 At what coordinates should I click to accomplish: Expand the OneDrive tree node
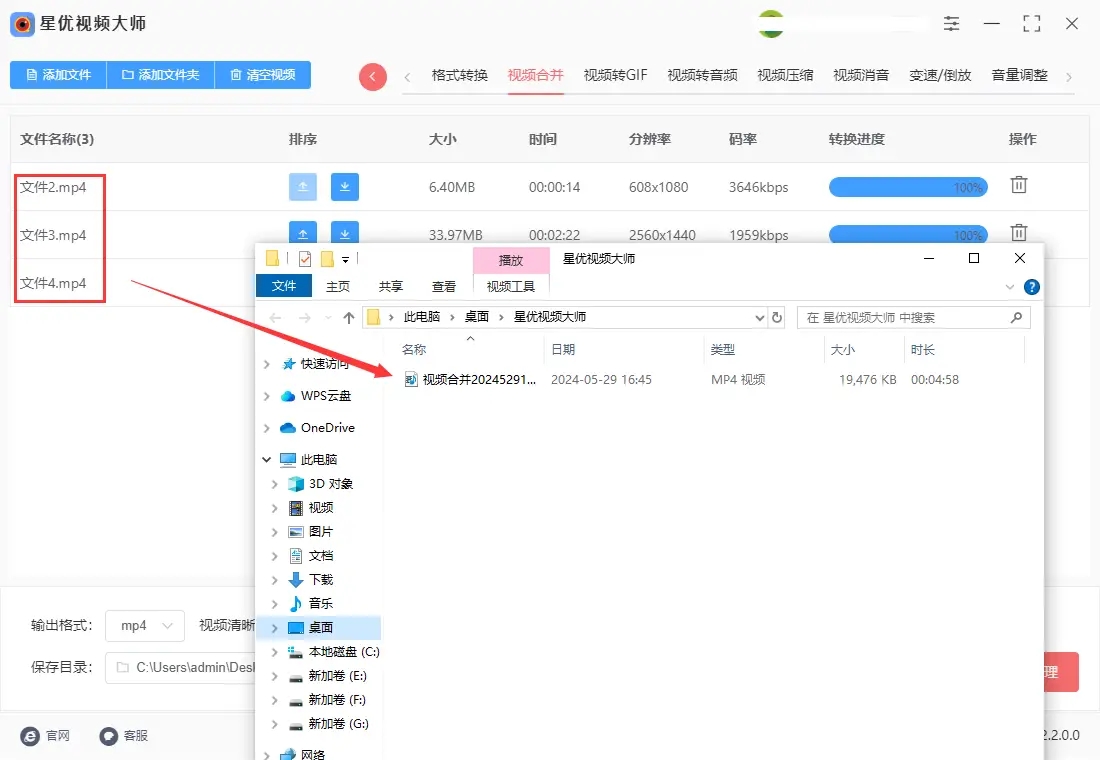tap(267, 428)
